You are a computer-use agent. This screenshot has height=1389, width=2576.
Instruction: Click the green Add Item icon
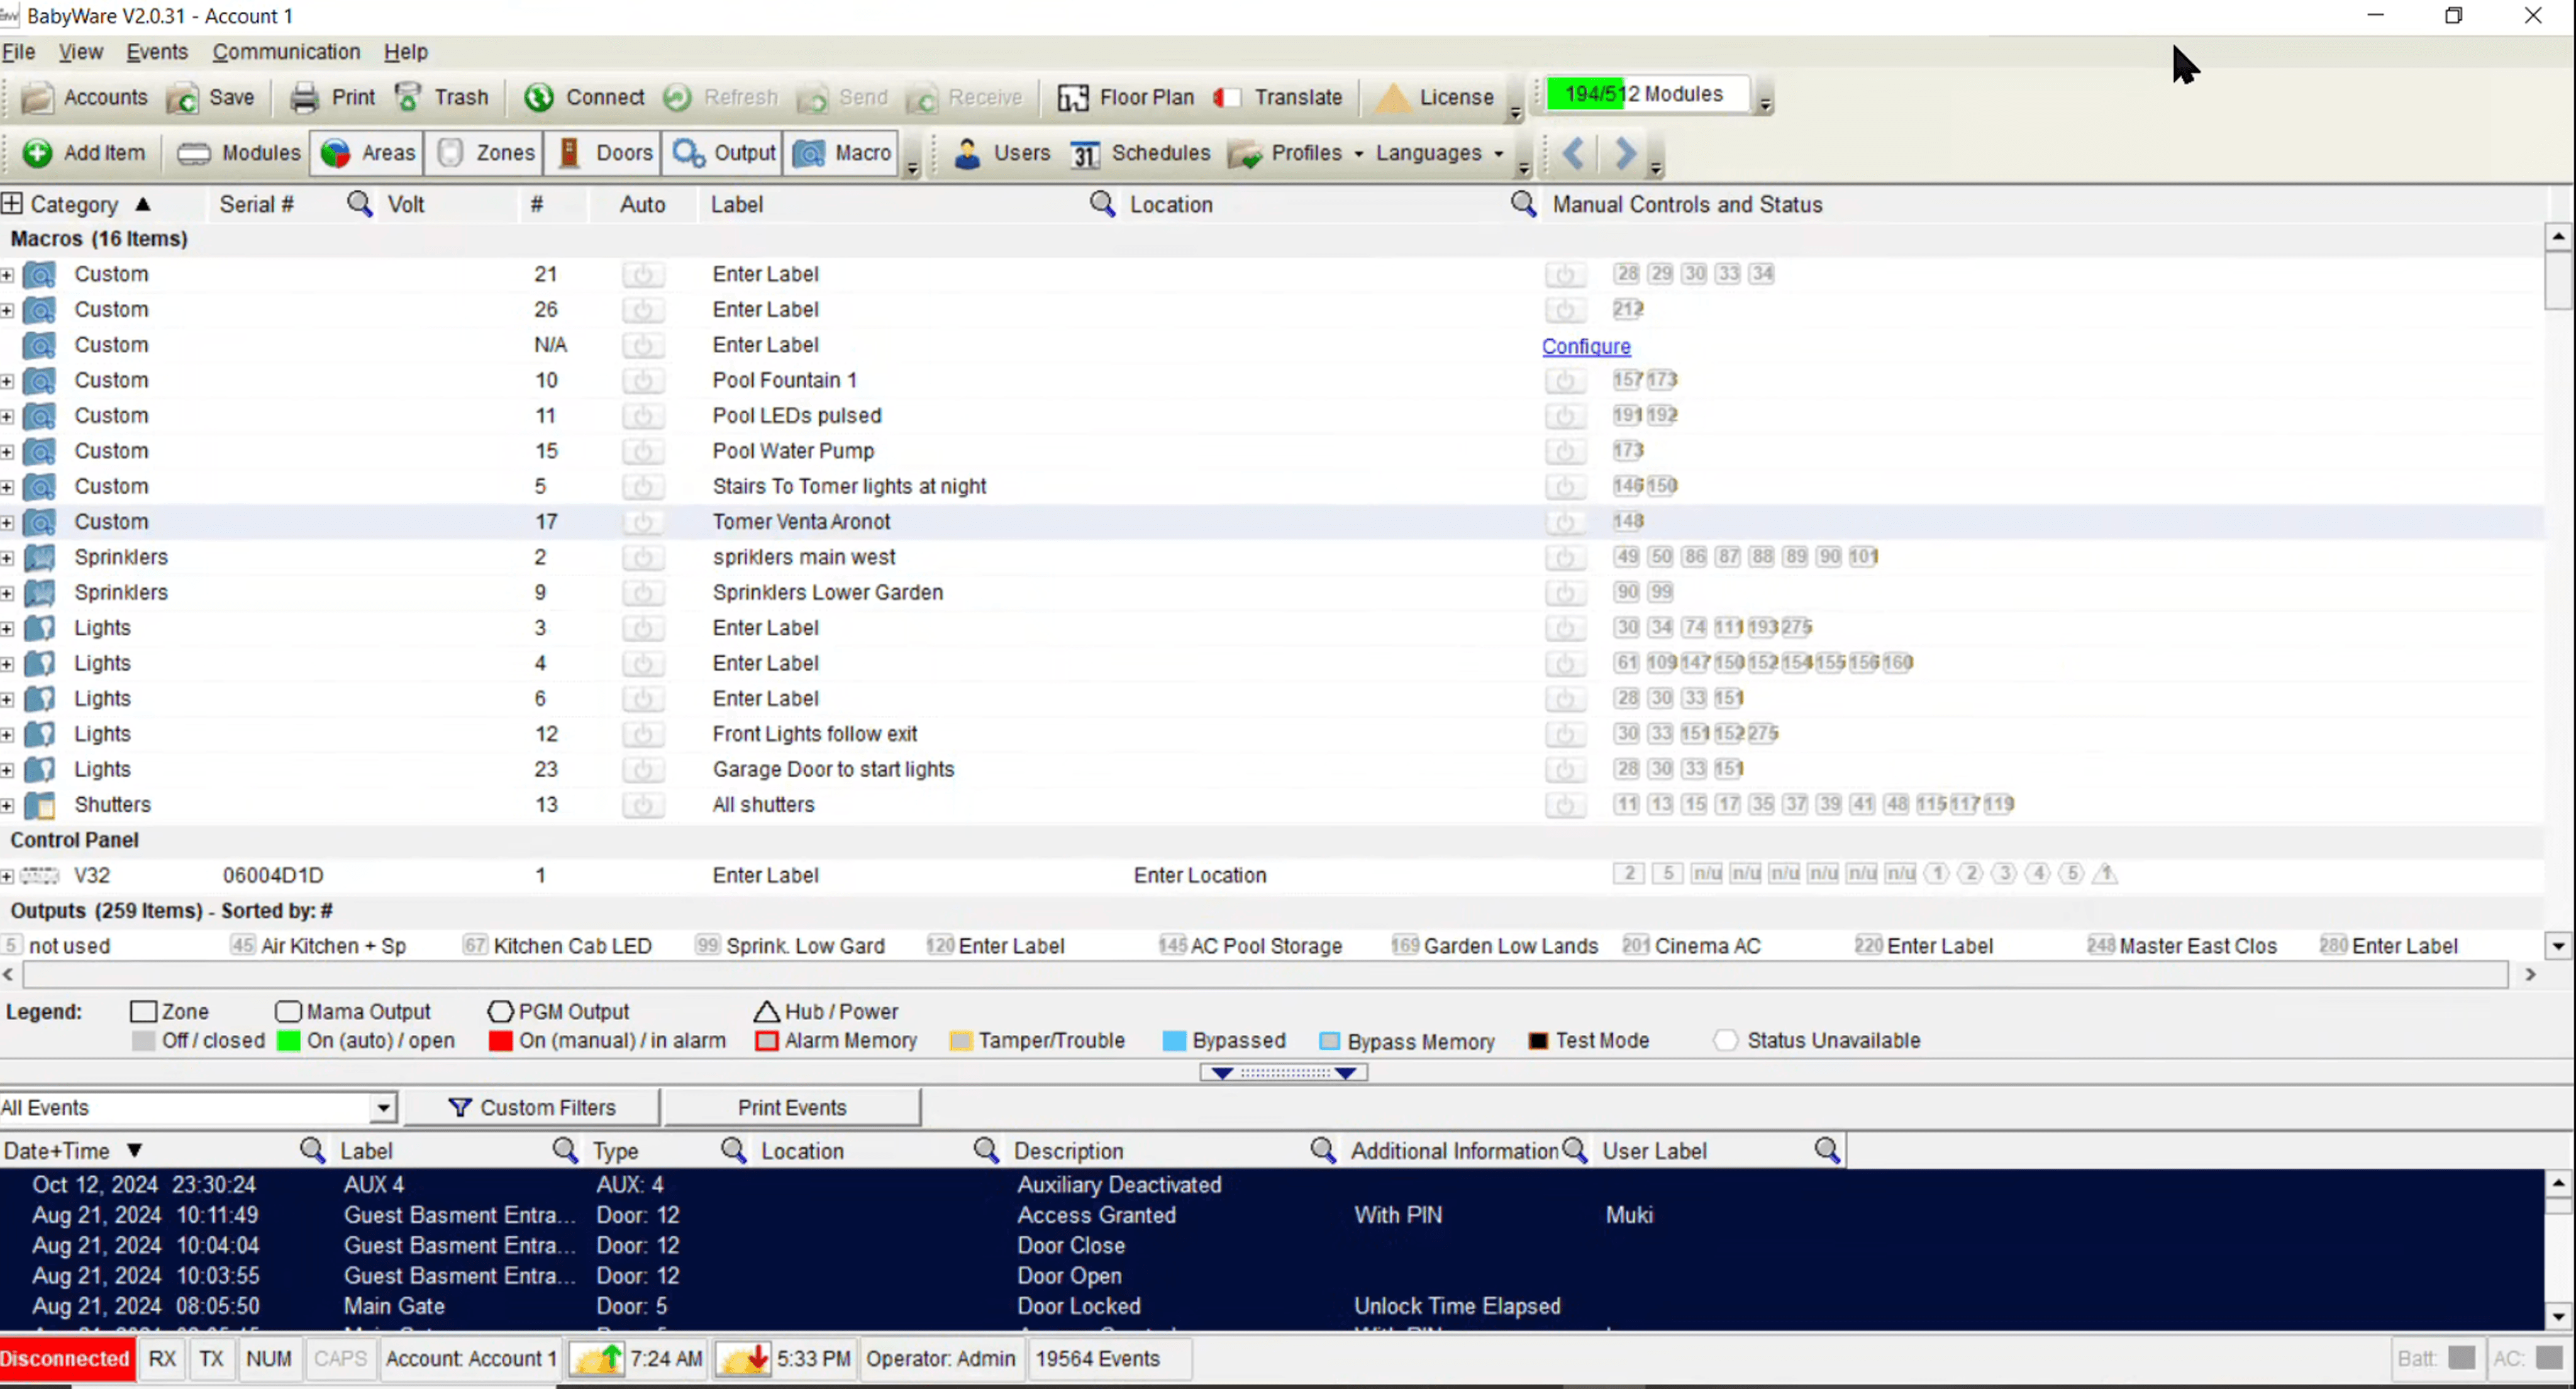coord(38,153)
